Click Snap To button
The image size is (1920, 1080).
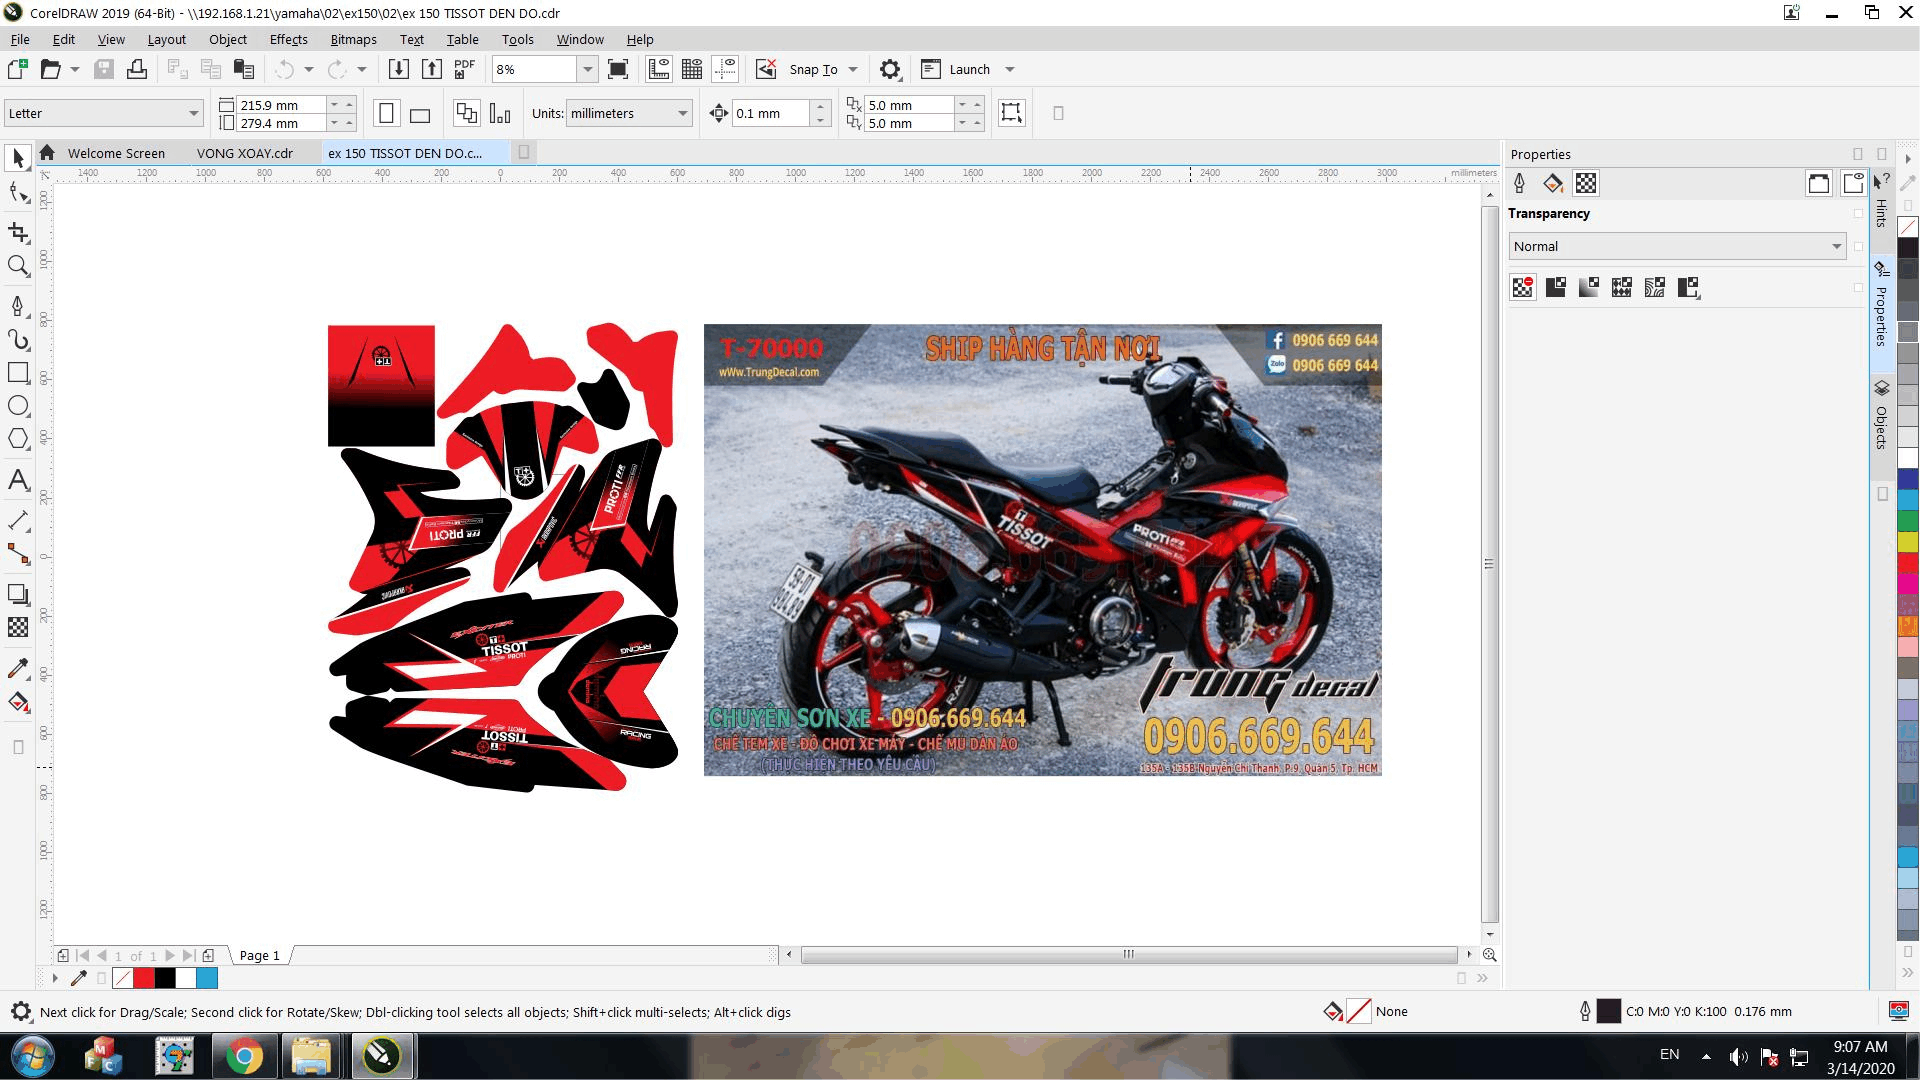click(812, 69)
